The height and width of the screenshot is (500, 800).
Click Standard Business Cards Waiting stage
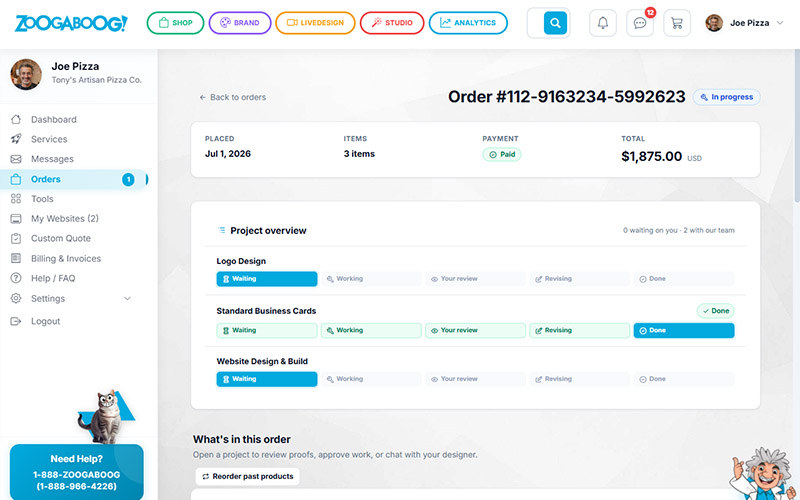pyautogui.click(x=267, y=331)
